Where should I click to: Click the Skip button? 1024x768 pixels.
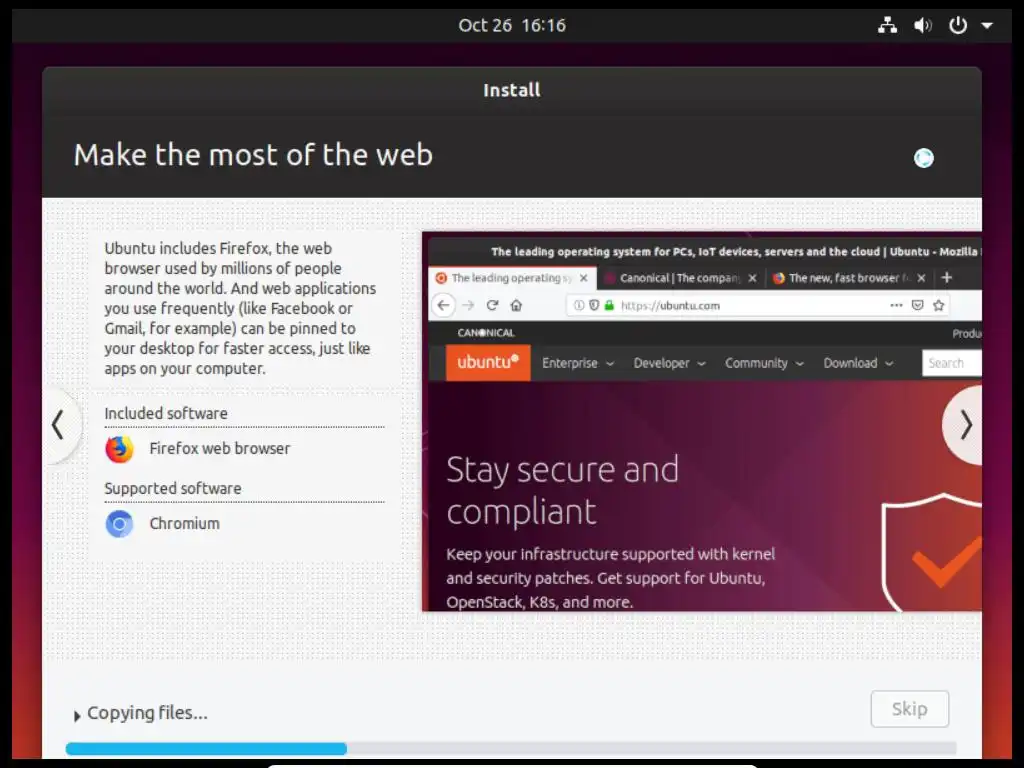909,709
